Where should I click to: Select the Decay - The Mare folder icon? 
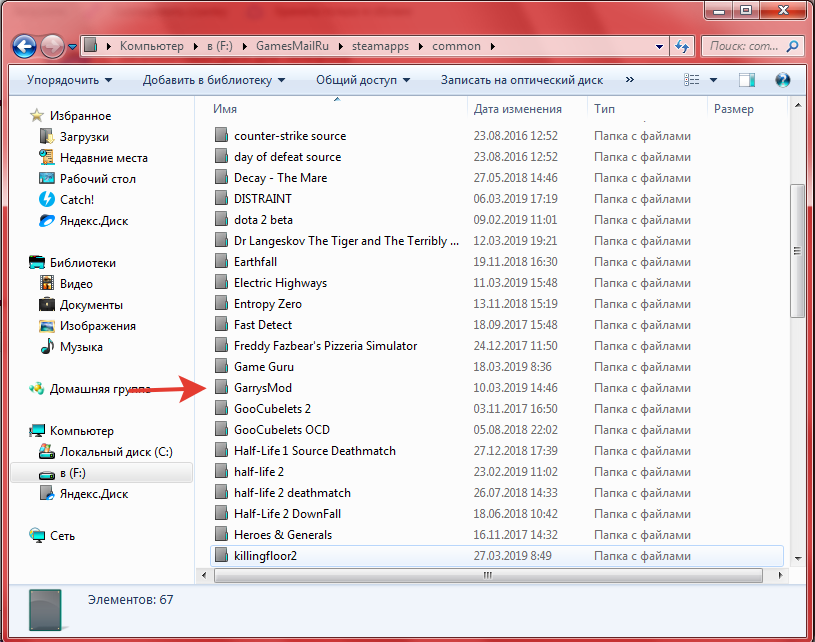[x=221, y=177]
